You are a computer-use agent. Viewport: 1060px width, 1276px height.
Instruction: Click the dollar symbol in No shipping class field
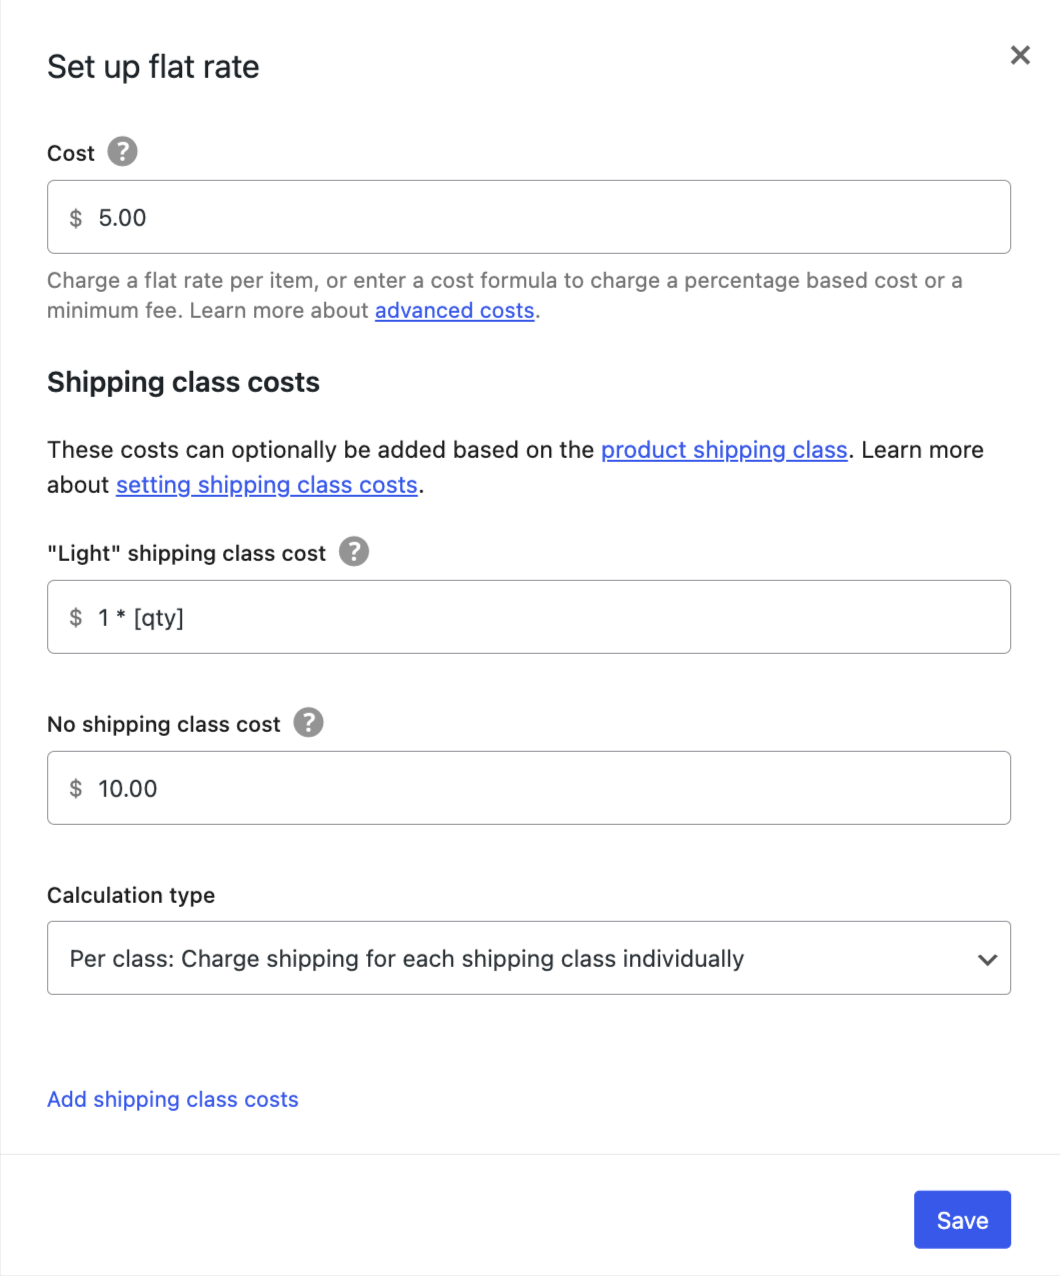(x=74, y=788)
